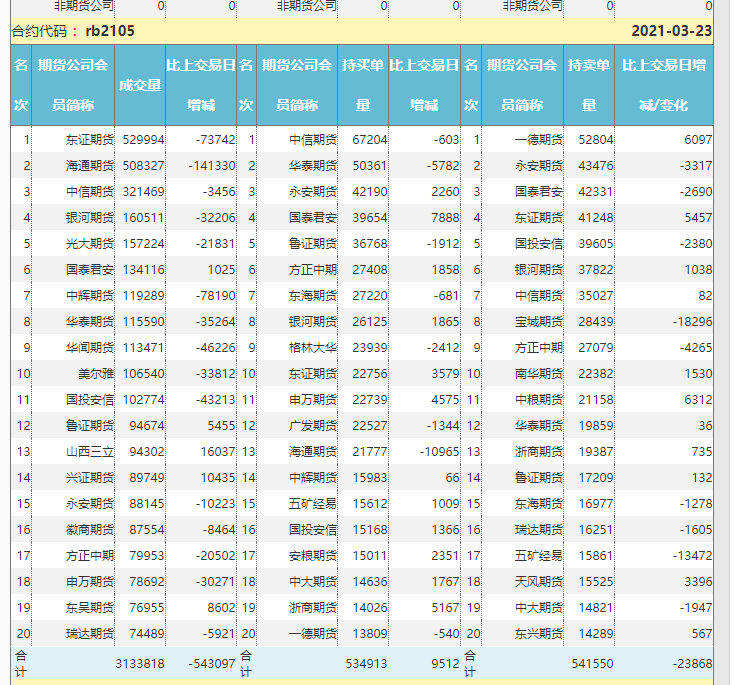Image resolution: width=732 pixels, height=685 pixels.
Task: Select the 徽商期货 member cell
Action: click(x=90, y=530)
